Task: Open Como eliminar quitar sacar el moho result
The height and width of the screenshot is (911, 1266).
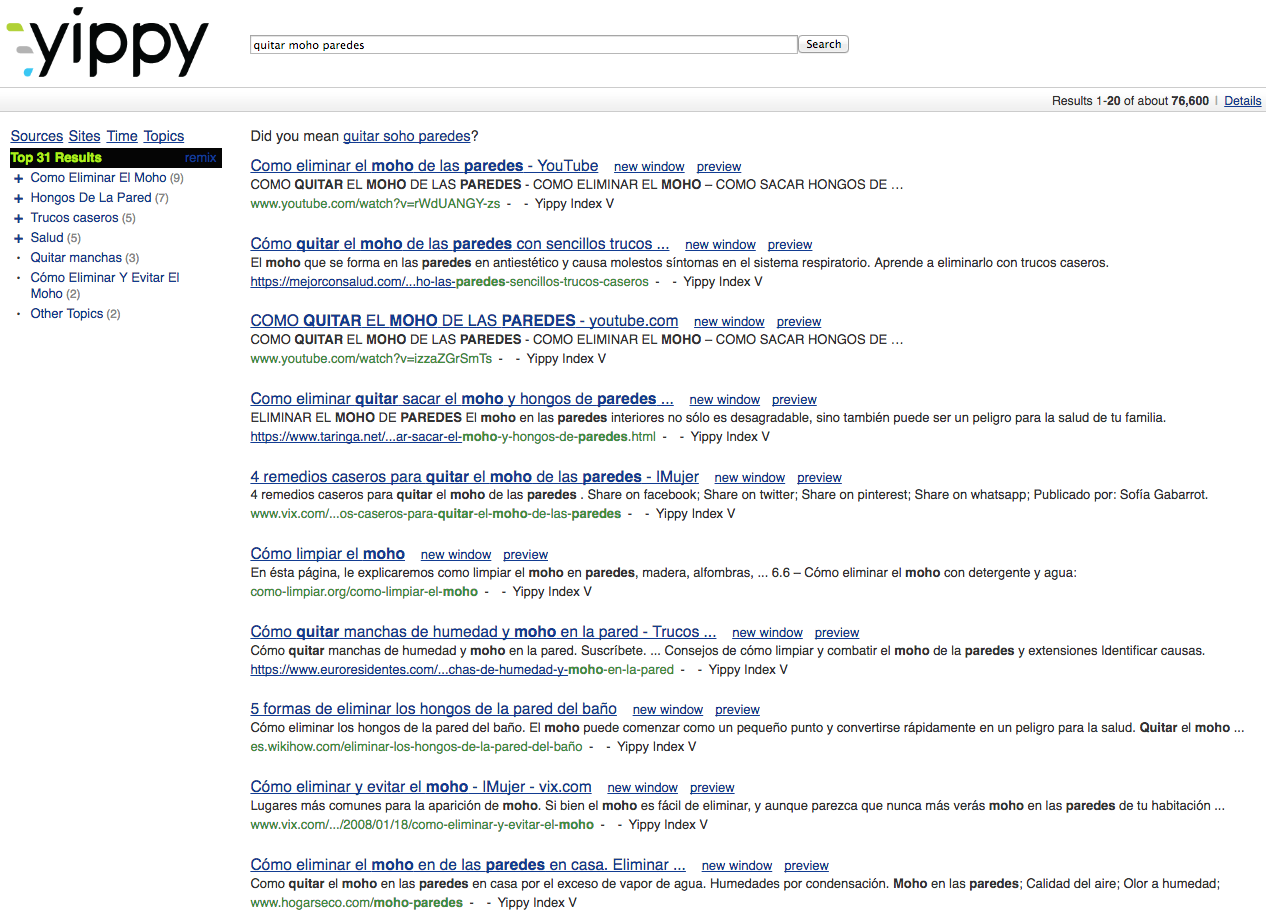Action: point(462,399)
